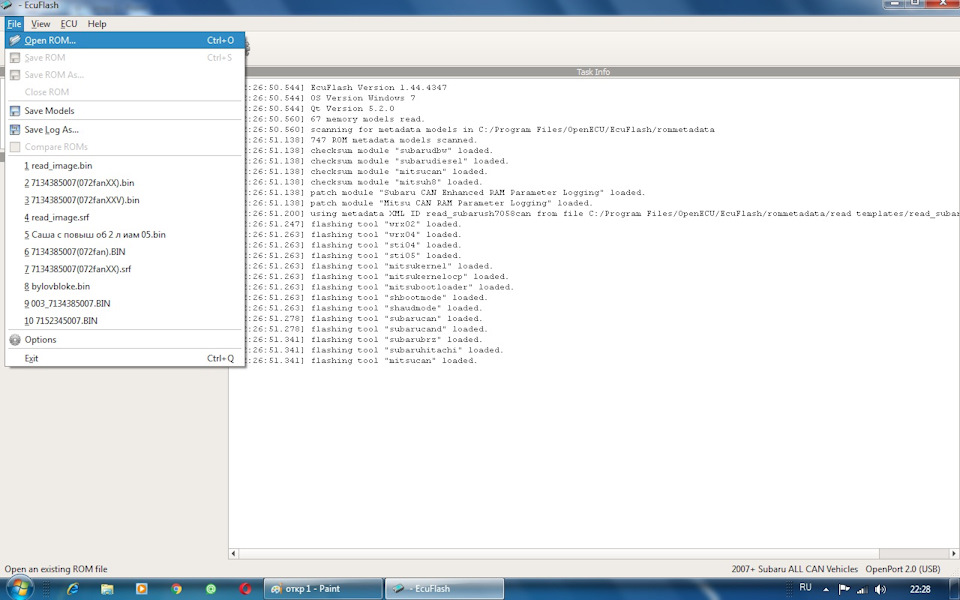
Task: Open recent file 7134385007(072fanXX).srf
Action: click(125, 269)
